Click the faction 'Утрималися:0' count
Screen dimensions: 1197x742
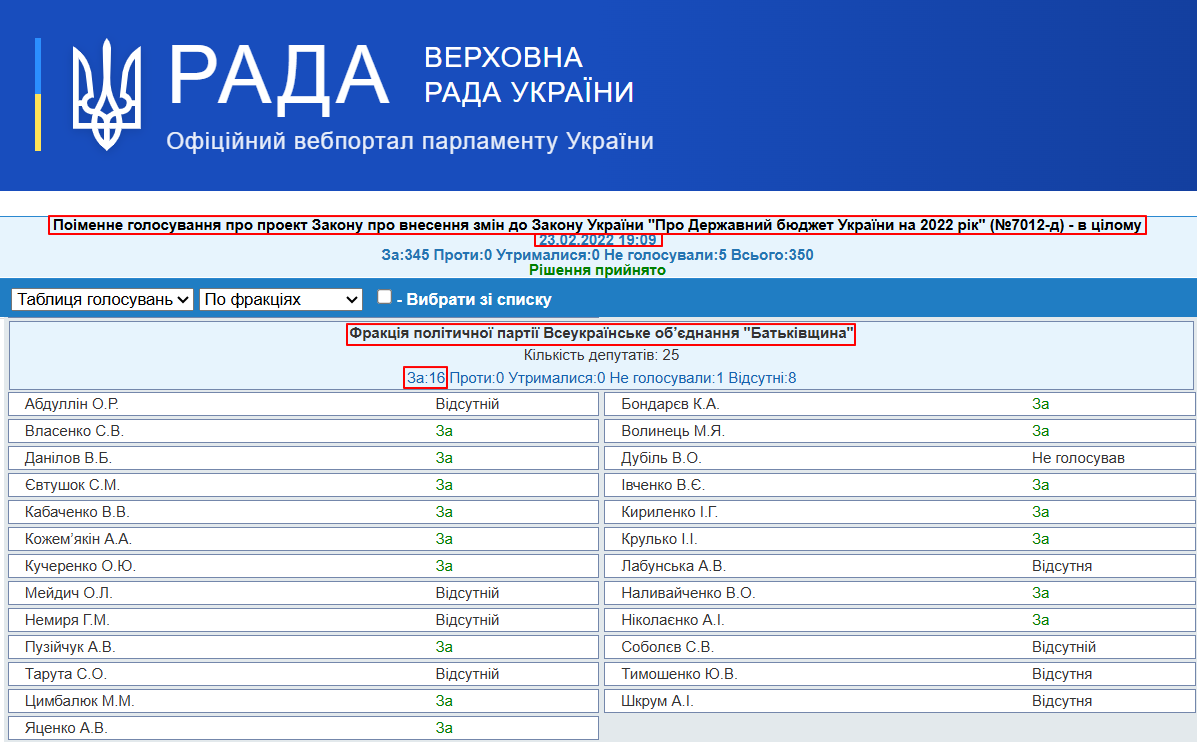tap(557, 378)
